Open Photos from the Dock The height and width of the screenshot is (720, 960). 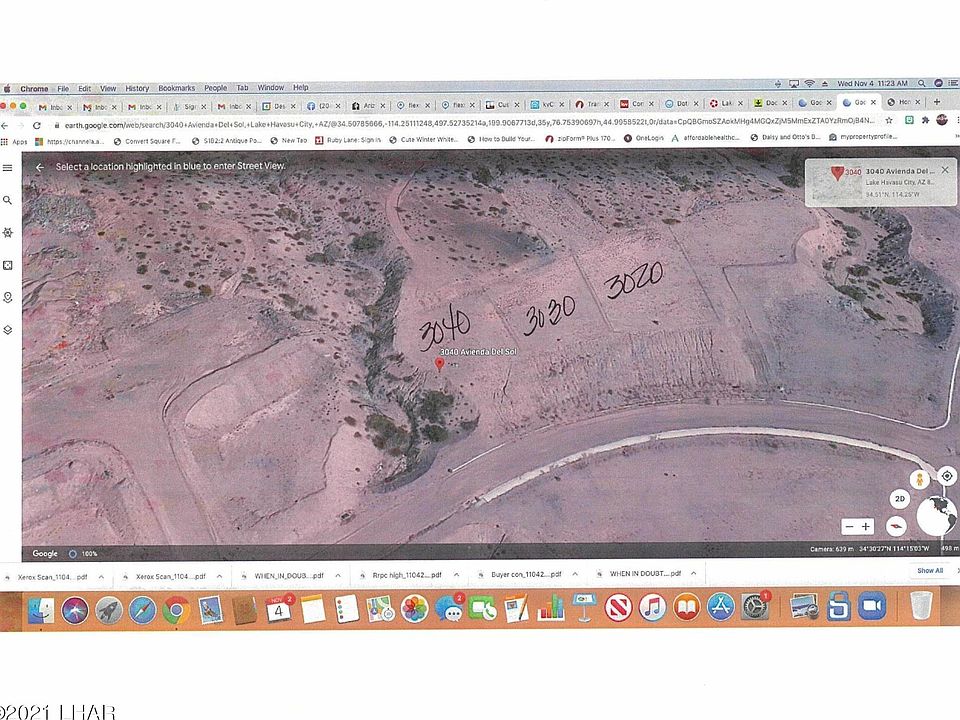tap(414, 609)
